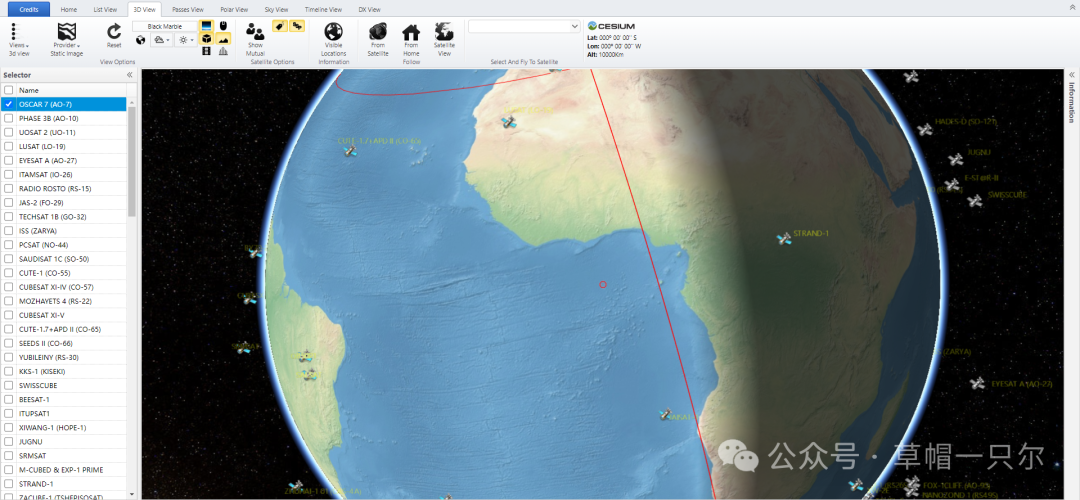Click the HADES-D (SO-121) satellite marker
The image size is (1080, 500).
(x=924, y=129)
